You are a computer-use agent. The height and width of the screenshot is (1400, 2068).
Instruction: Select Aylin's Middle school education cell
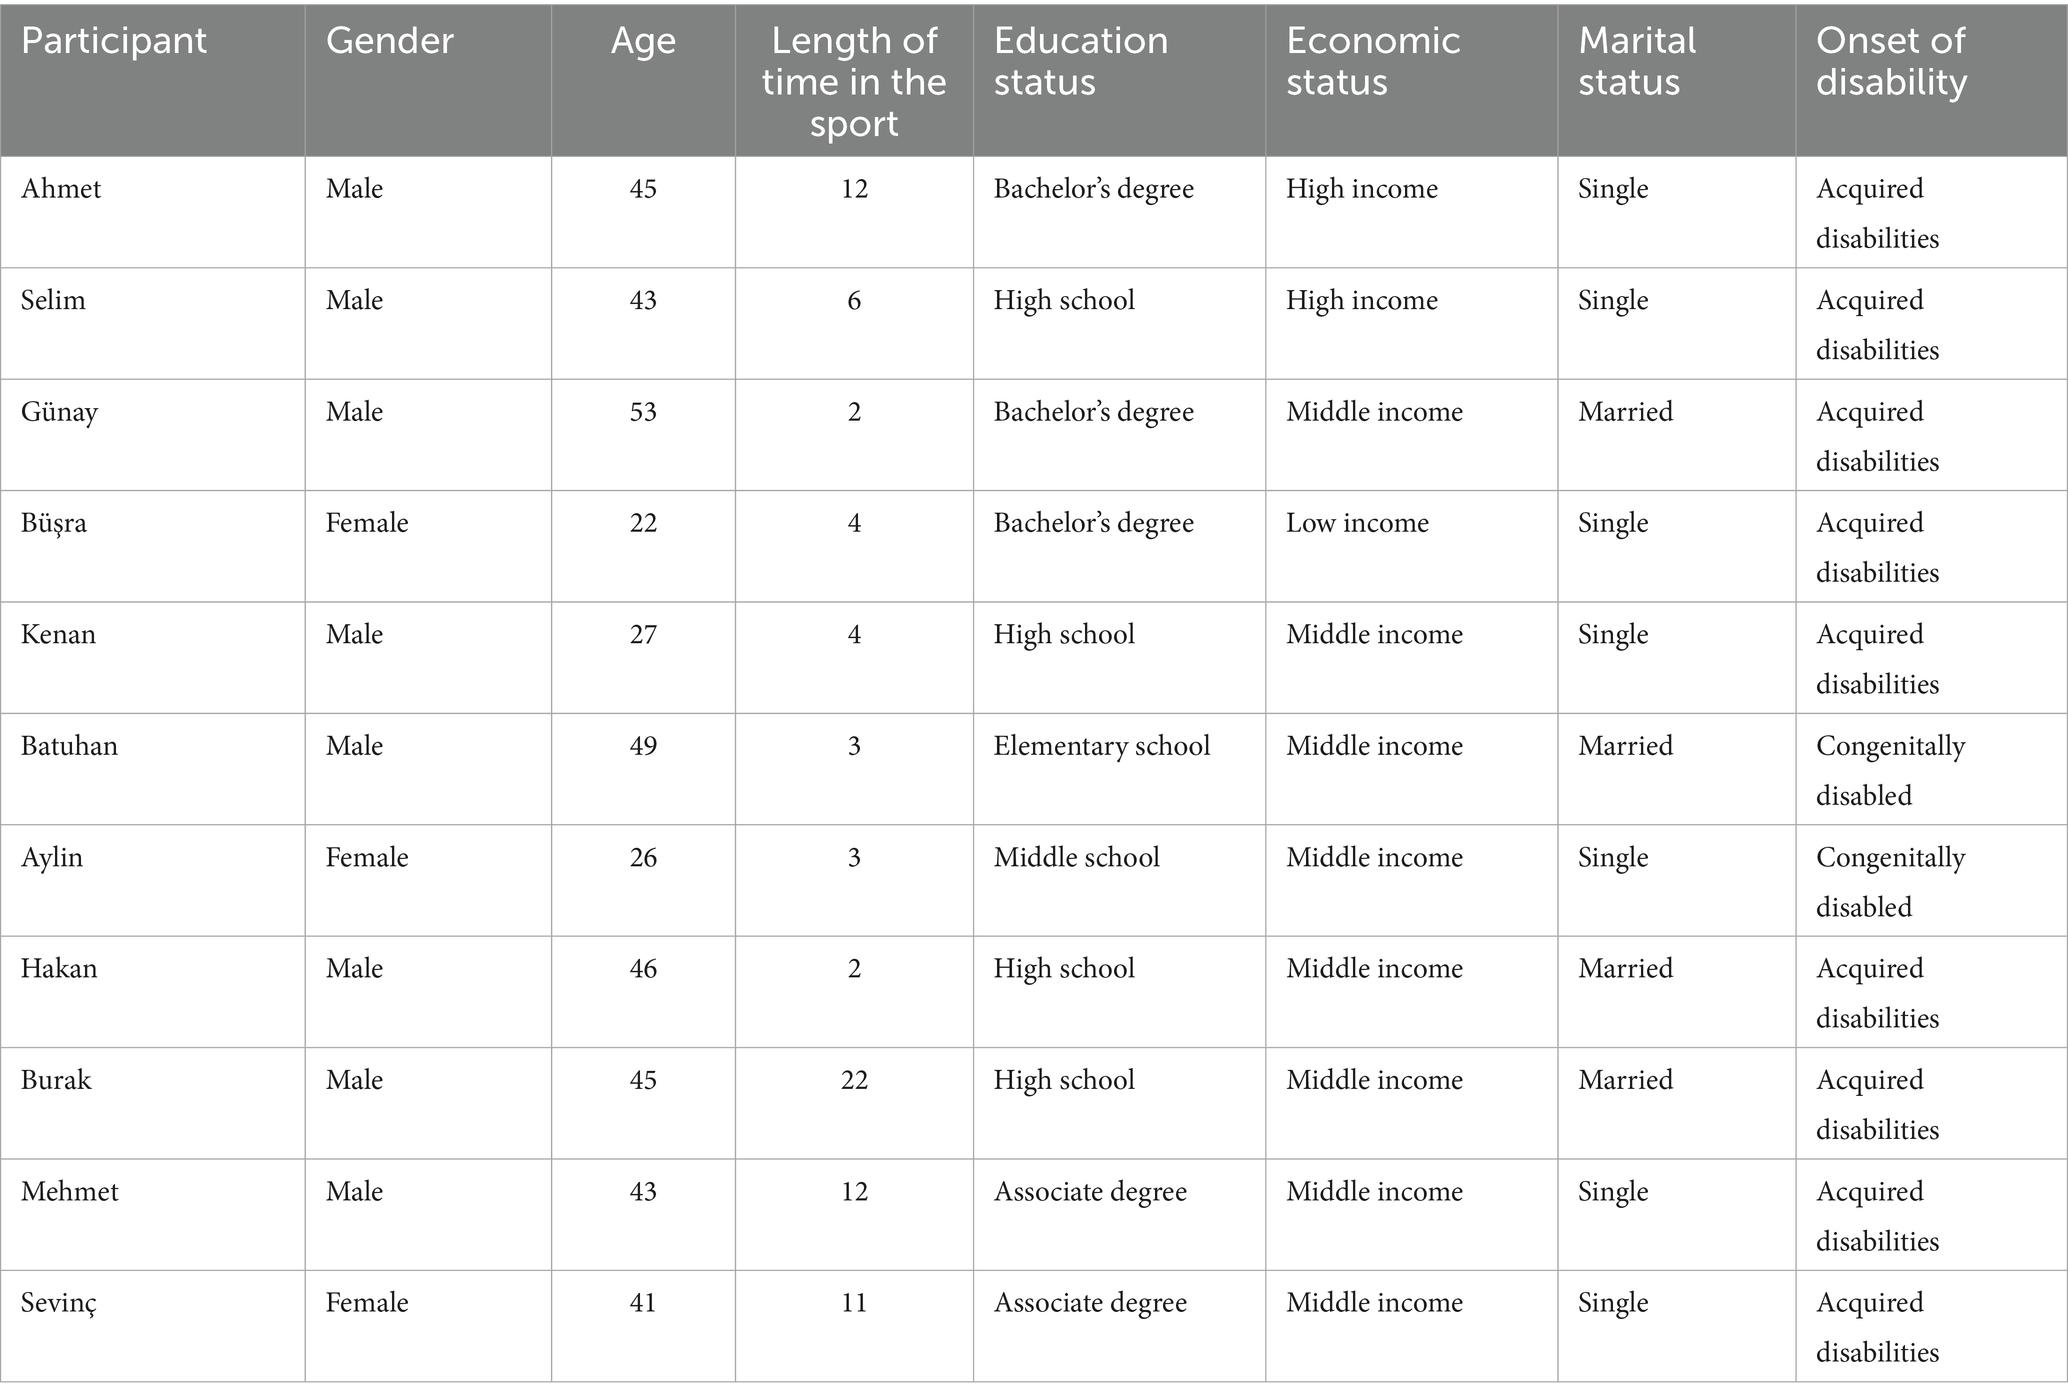tap(1076, 858)
